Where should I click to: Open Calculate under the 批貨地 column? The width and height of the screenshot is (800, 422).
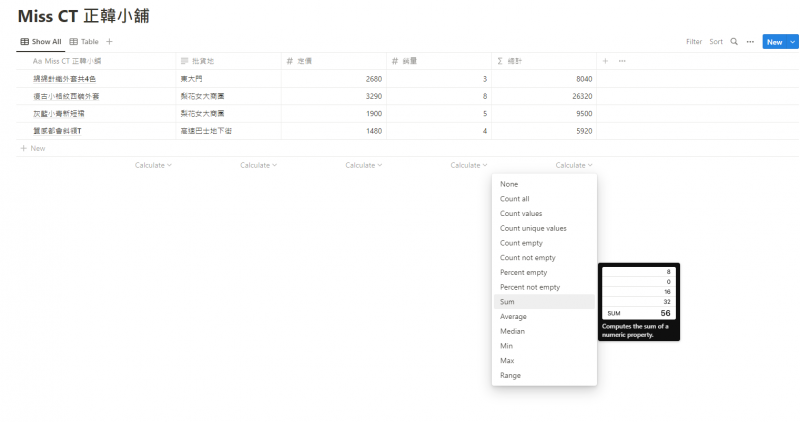coord(258,165)
